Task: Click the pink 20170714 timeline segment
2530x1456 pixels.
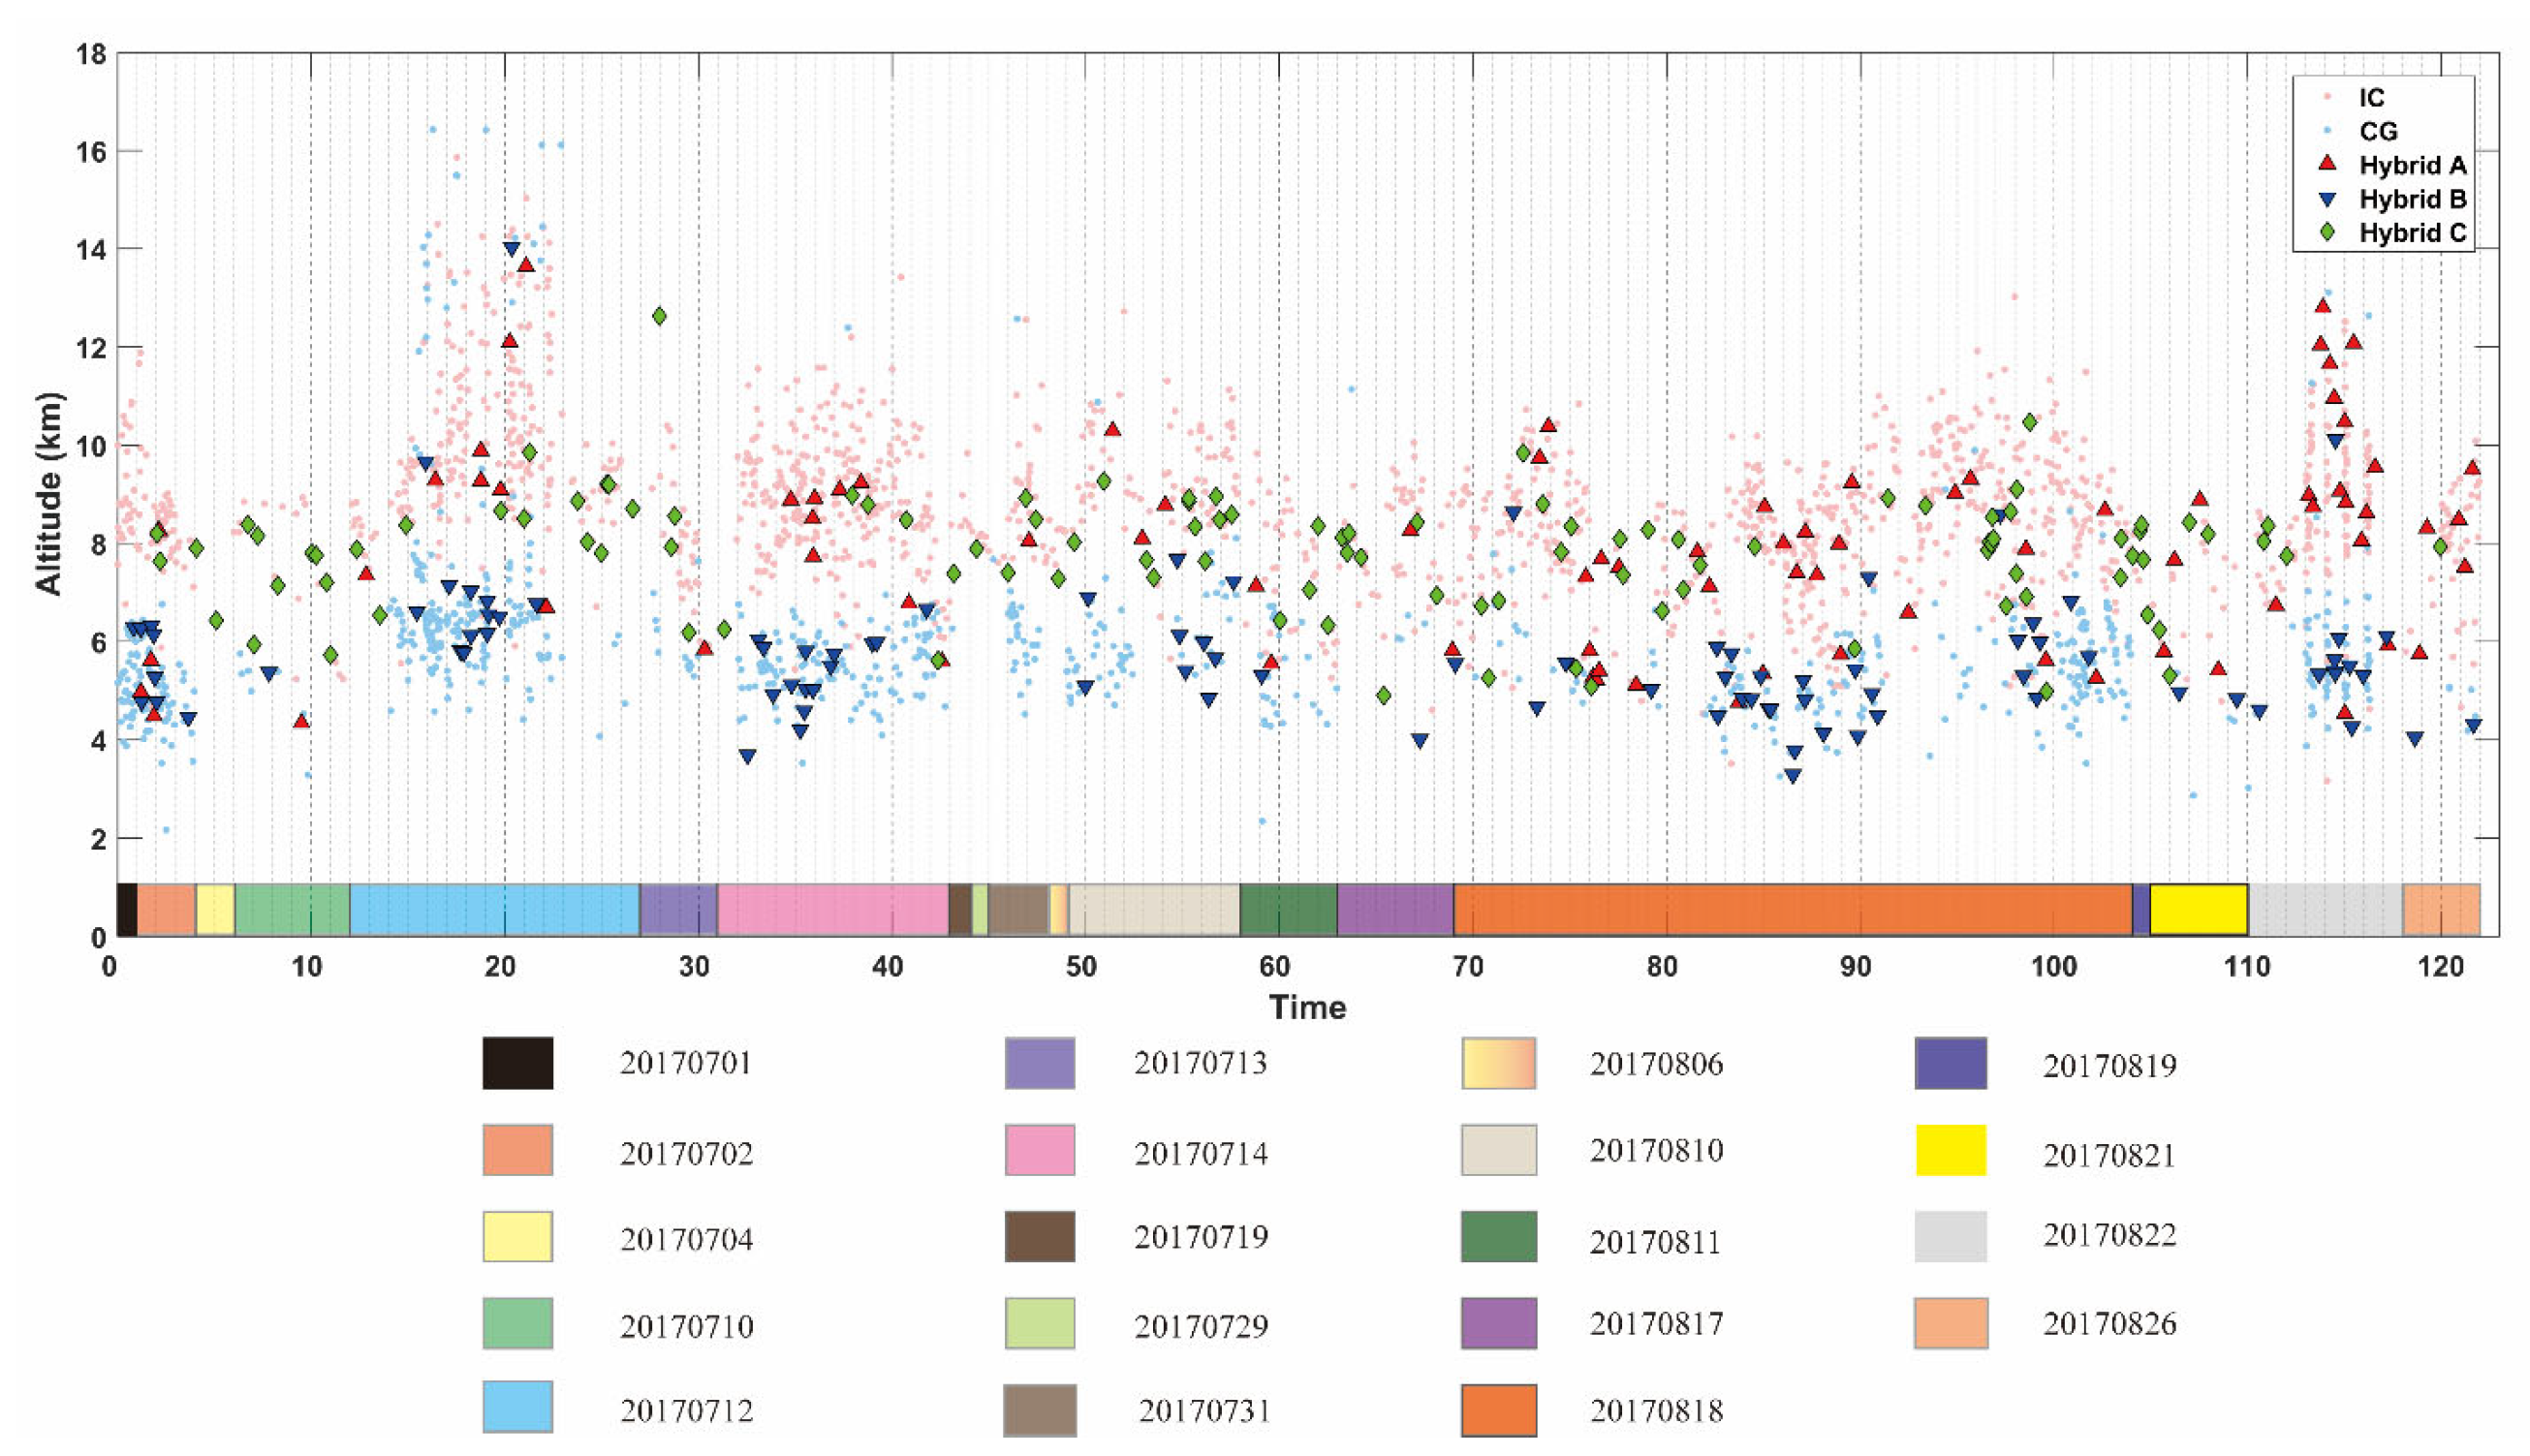Action: [x=833, y=910]
